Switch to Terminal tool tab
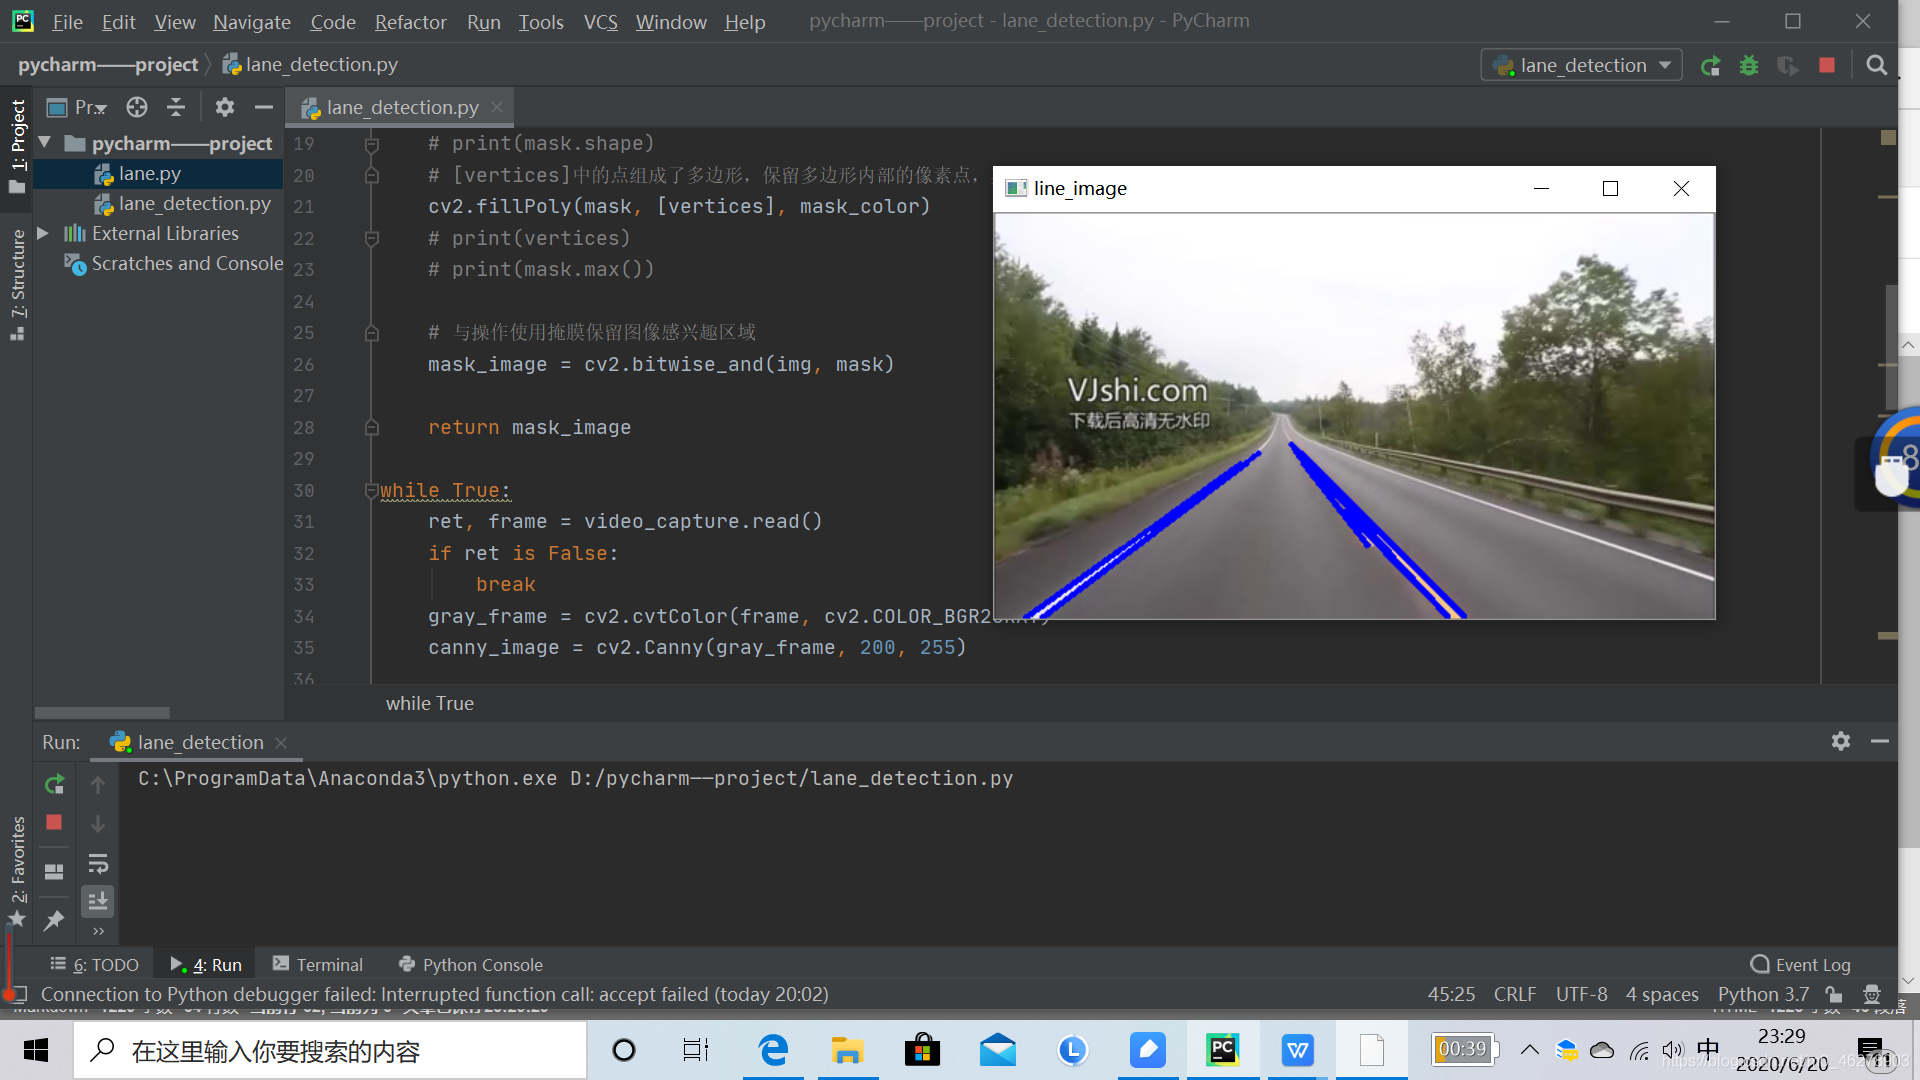This screenshot has height=1080, width=1920. click(318, 965)
